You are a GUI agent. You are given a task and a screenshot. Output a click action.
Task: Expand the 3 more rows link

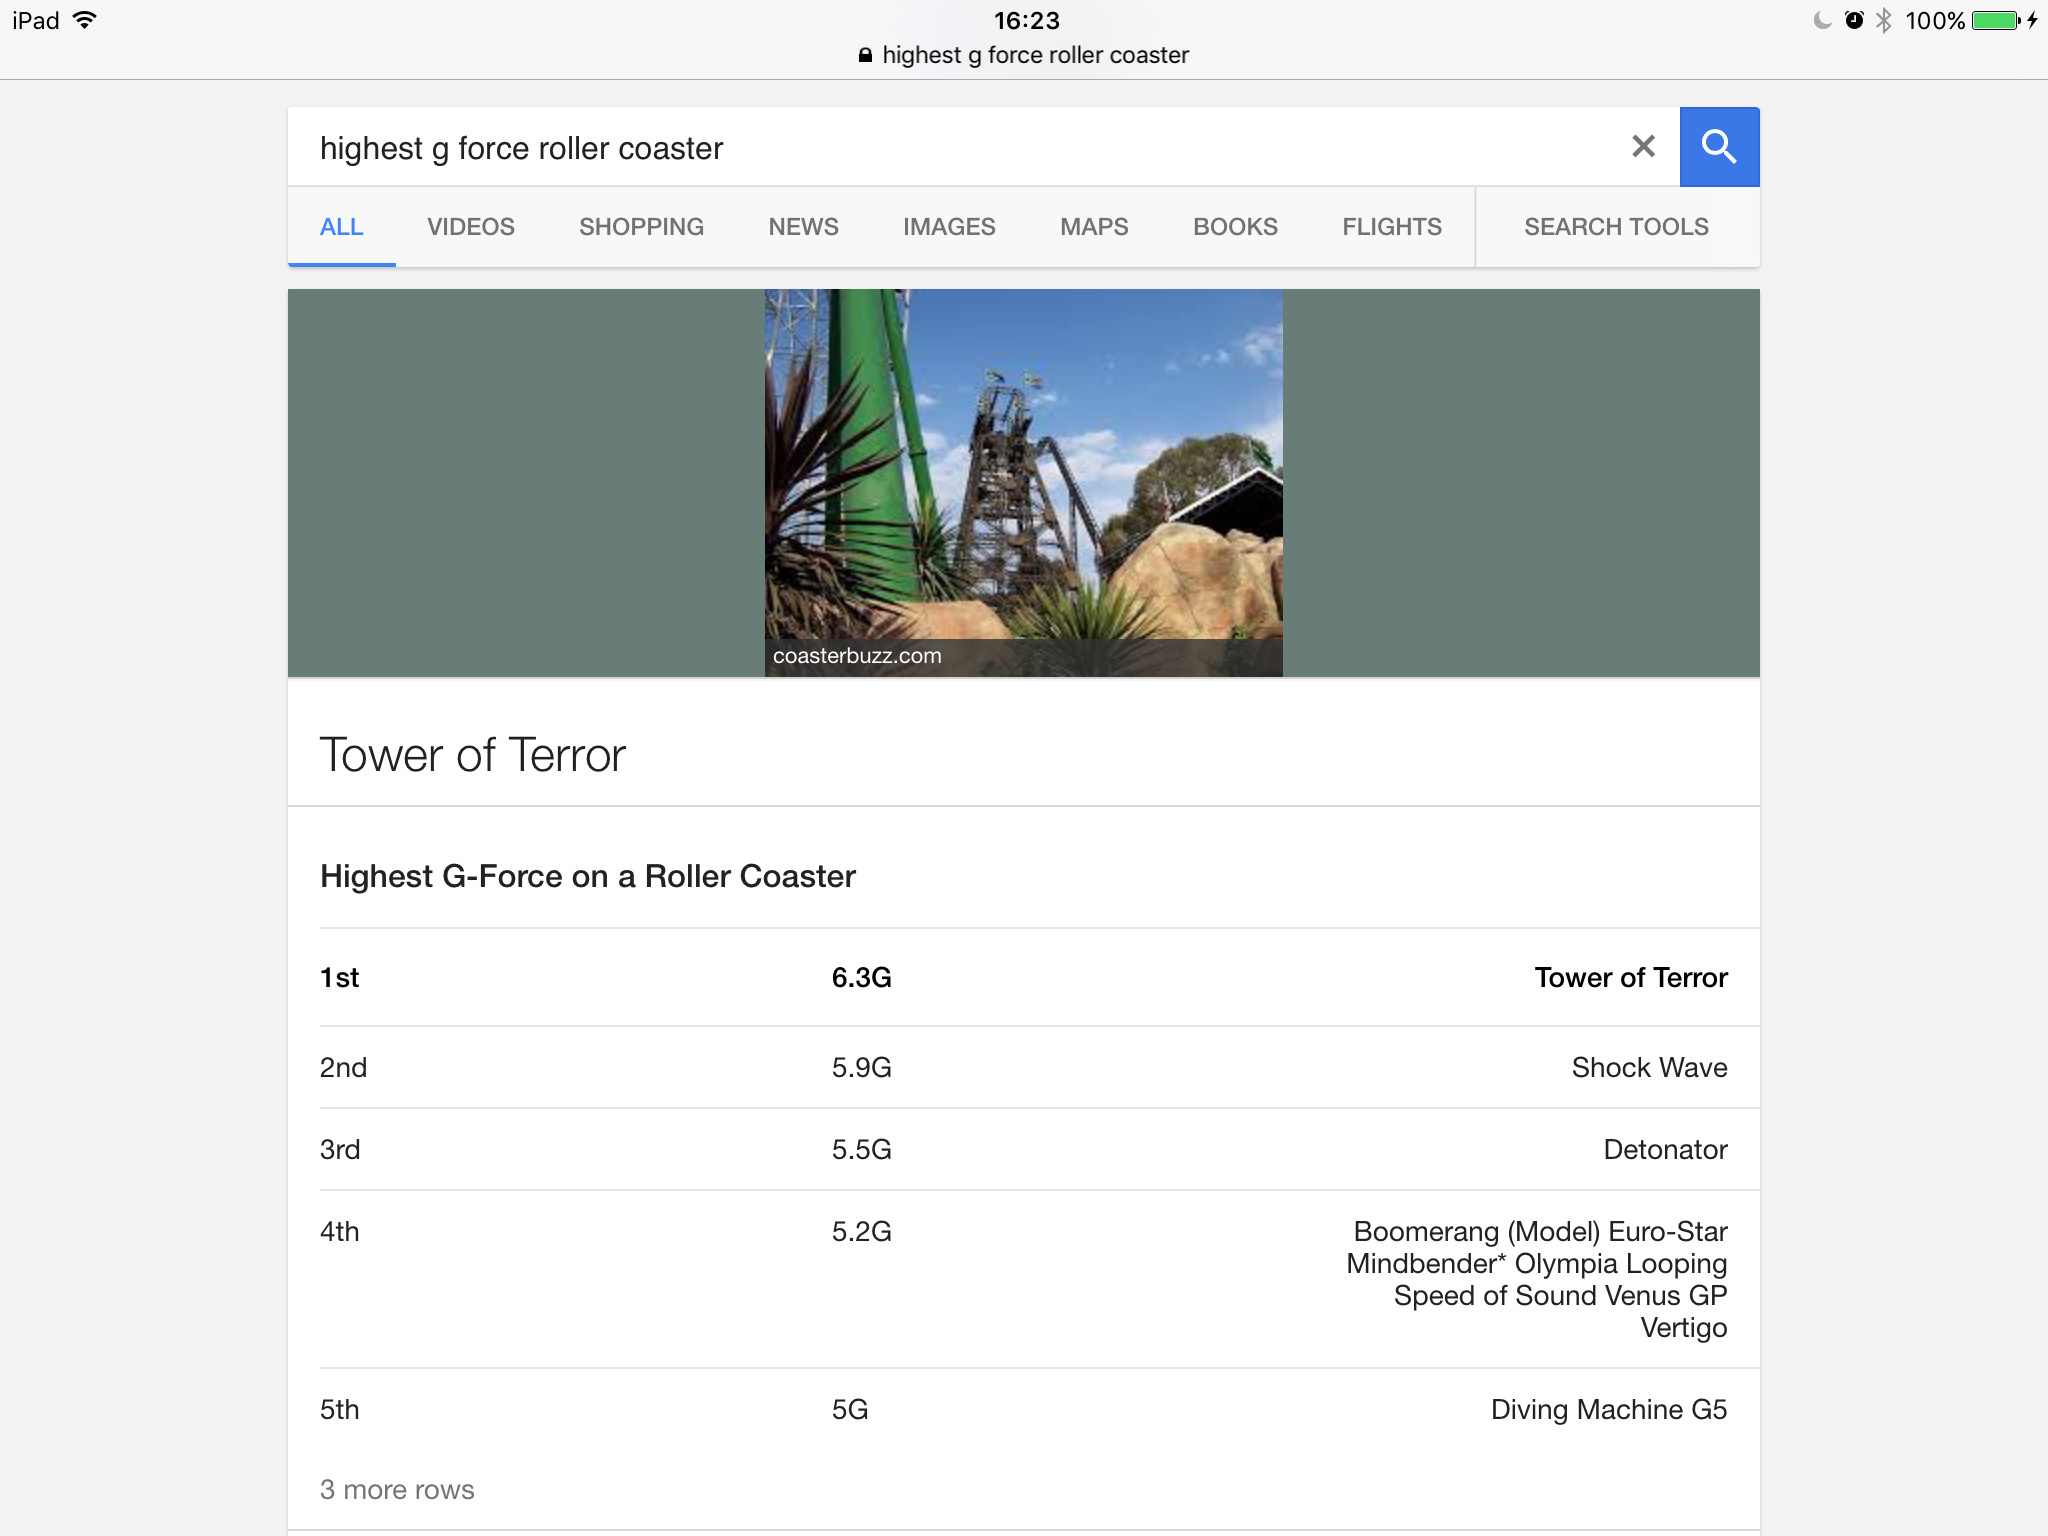pyautogui.click(x=397, y=1490)
